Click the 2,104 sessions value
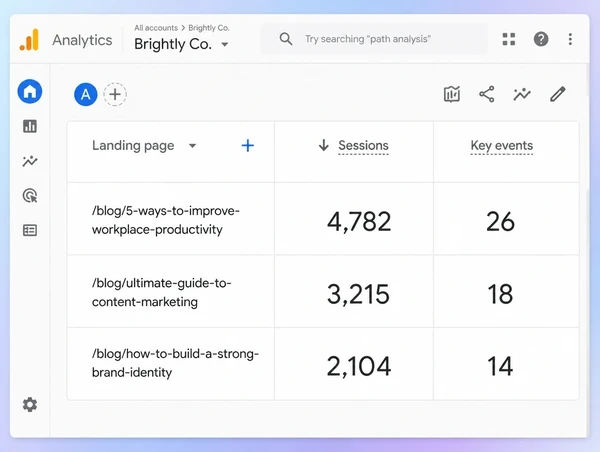The height and width of the screenshot is (452, 600). click(359, 366)
